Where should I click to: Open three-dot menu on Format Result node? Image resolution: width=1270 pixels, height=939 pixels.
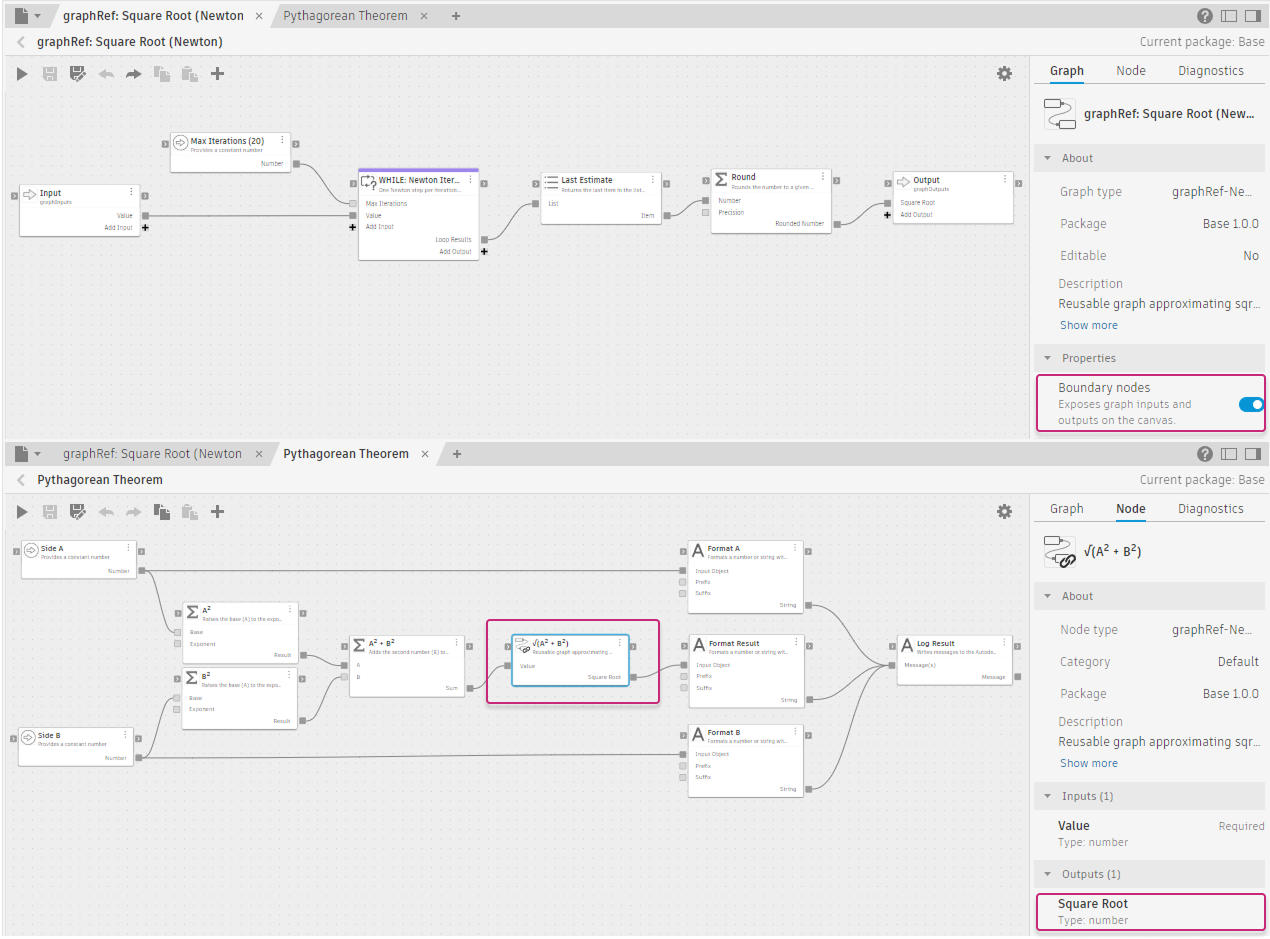(796, 643)
